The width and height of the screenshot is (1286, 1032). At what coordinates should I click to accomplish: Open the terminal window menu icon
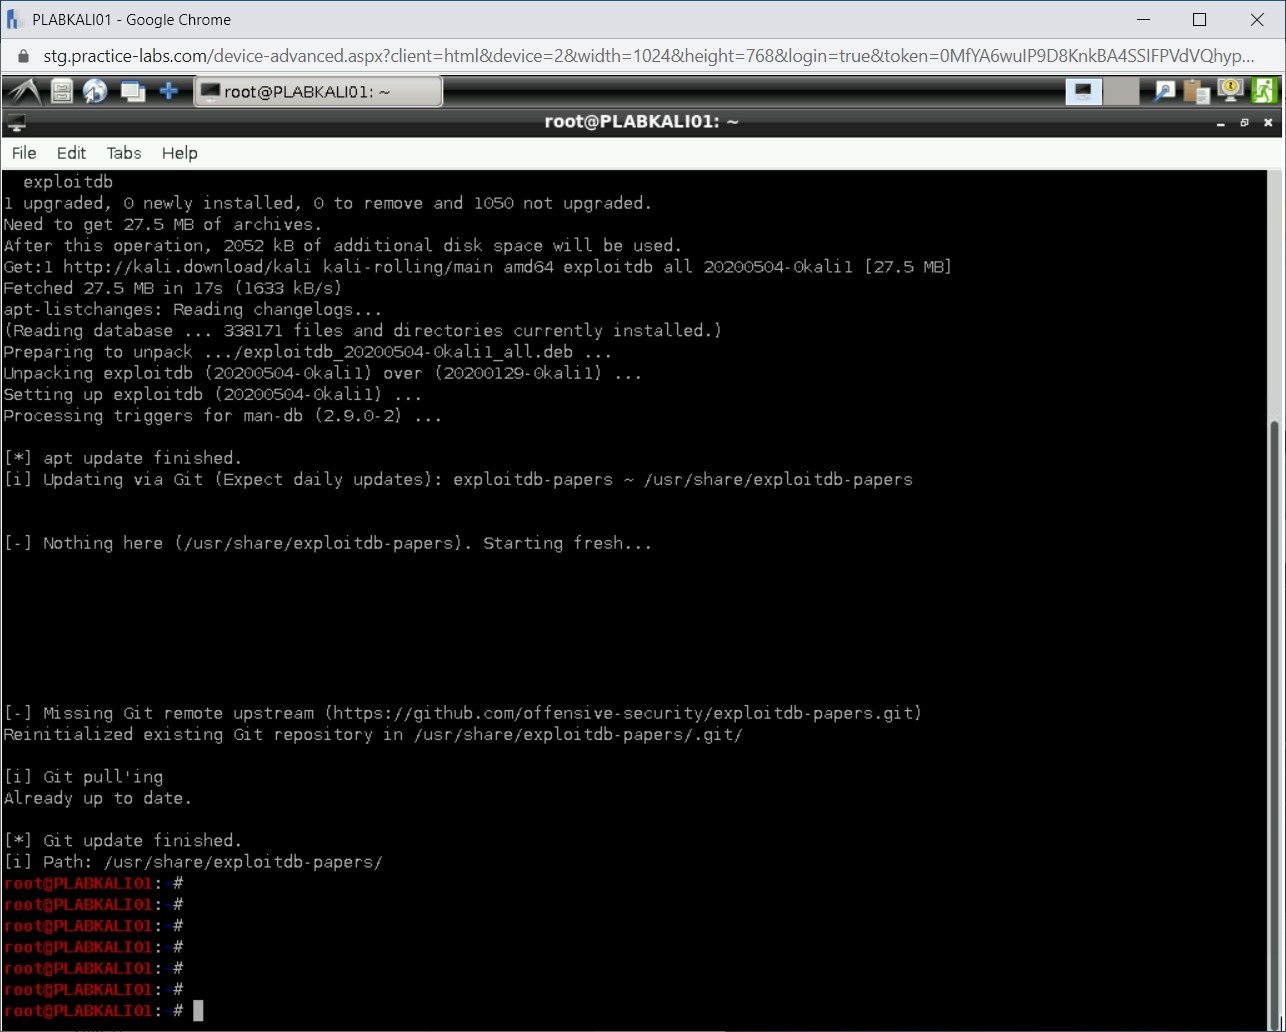pos(15,123)
